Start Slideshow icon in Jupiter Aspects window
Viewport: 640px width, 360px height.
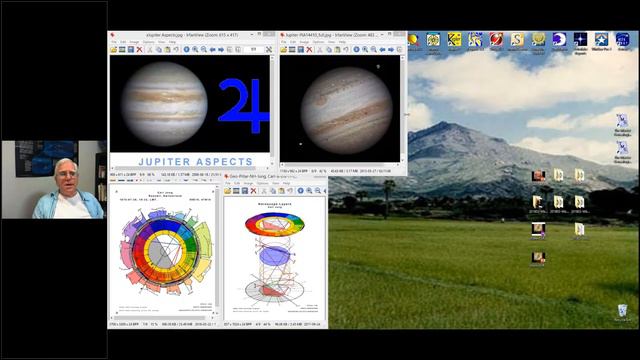[x=122, y=49]
